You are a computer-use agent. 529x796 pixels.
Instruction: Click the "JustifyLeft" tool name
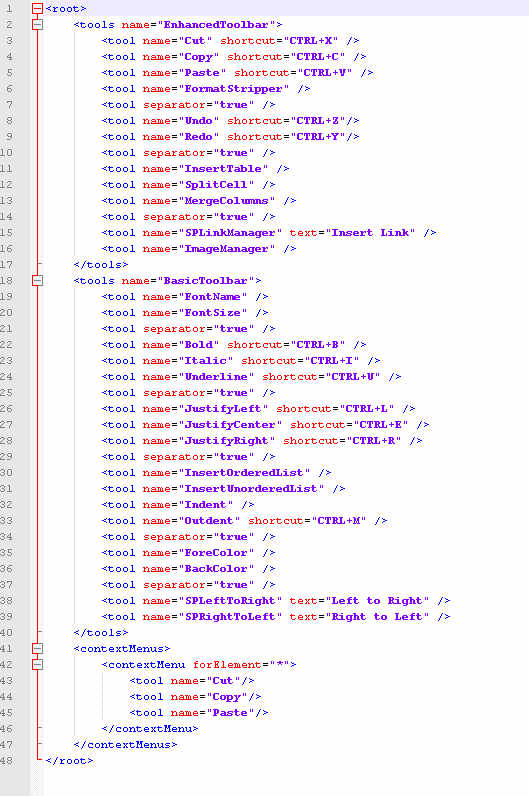[223, 408]
